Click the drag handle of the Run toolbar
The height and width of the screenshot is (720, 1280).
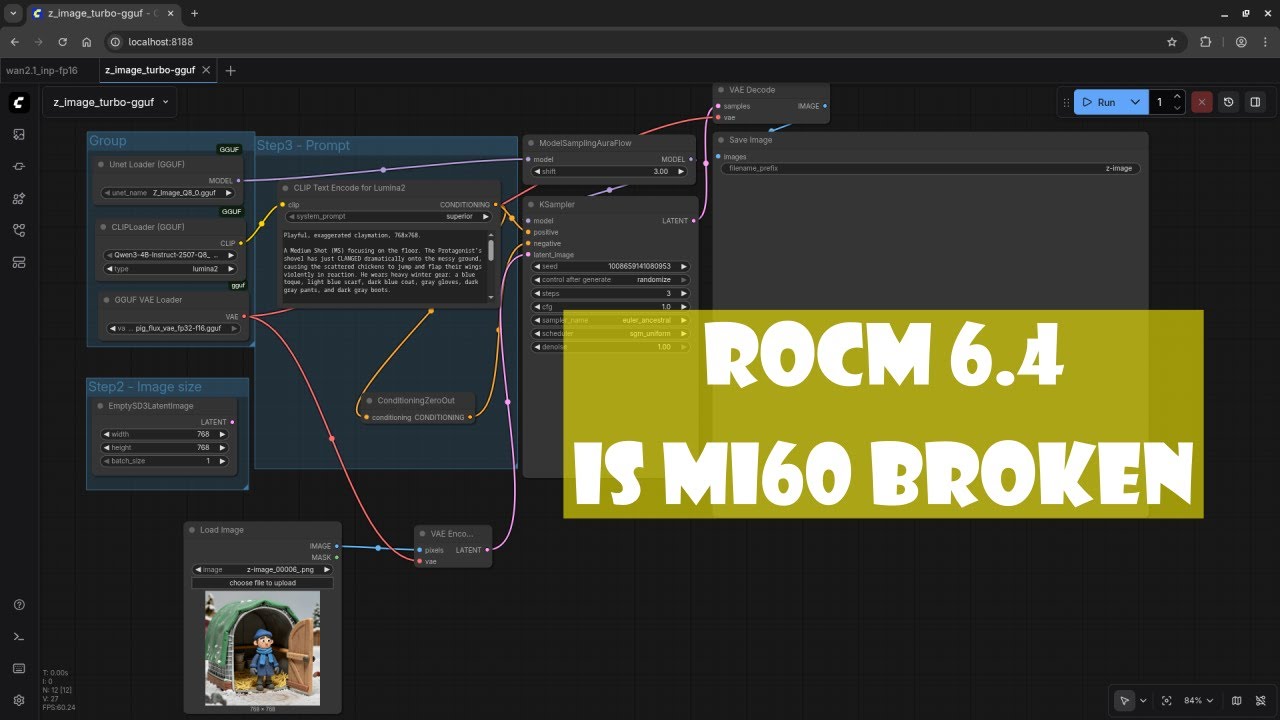tap(1066, 102)
